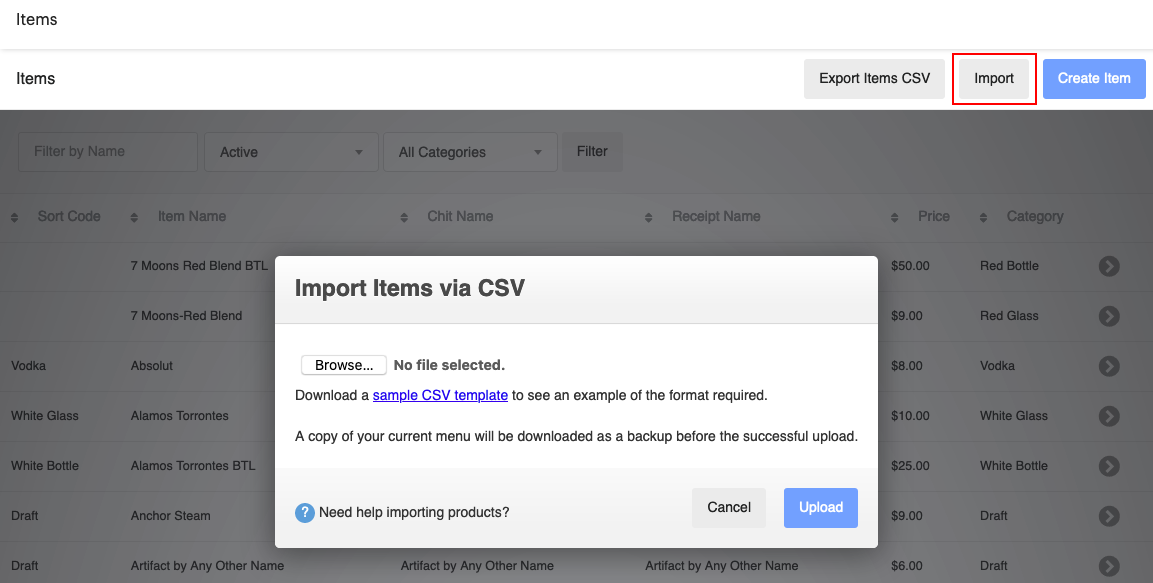
Task: Upload the selected CSV file
Action: (x=820, y=507)
